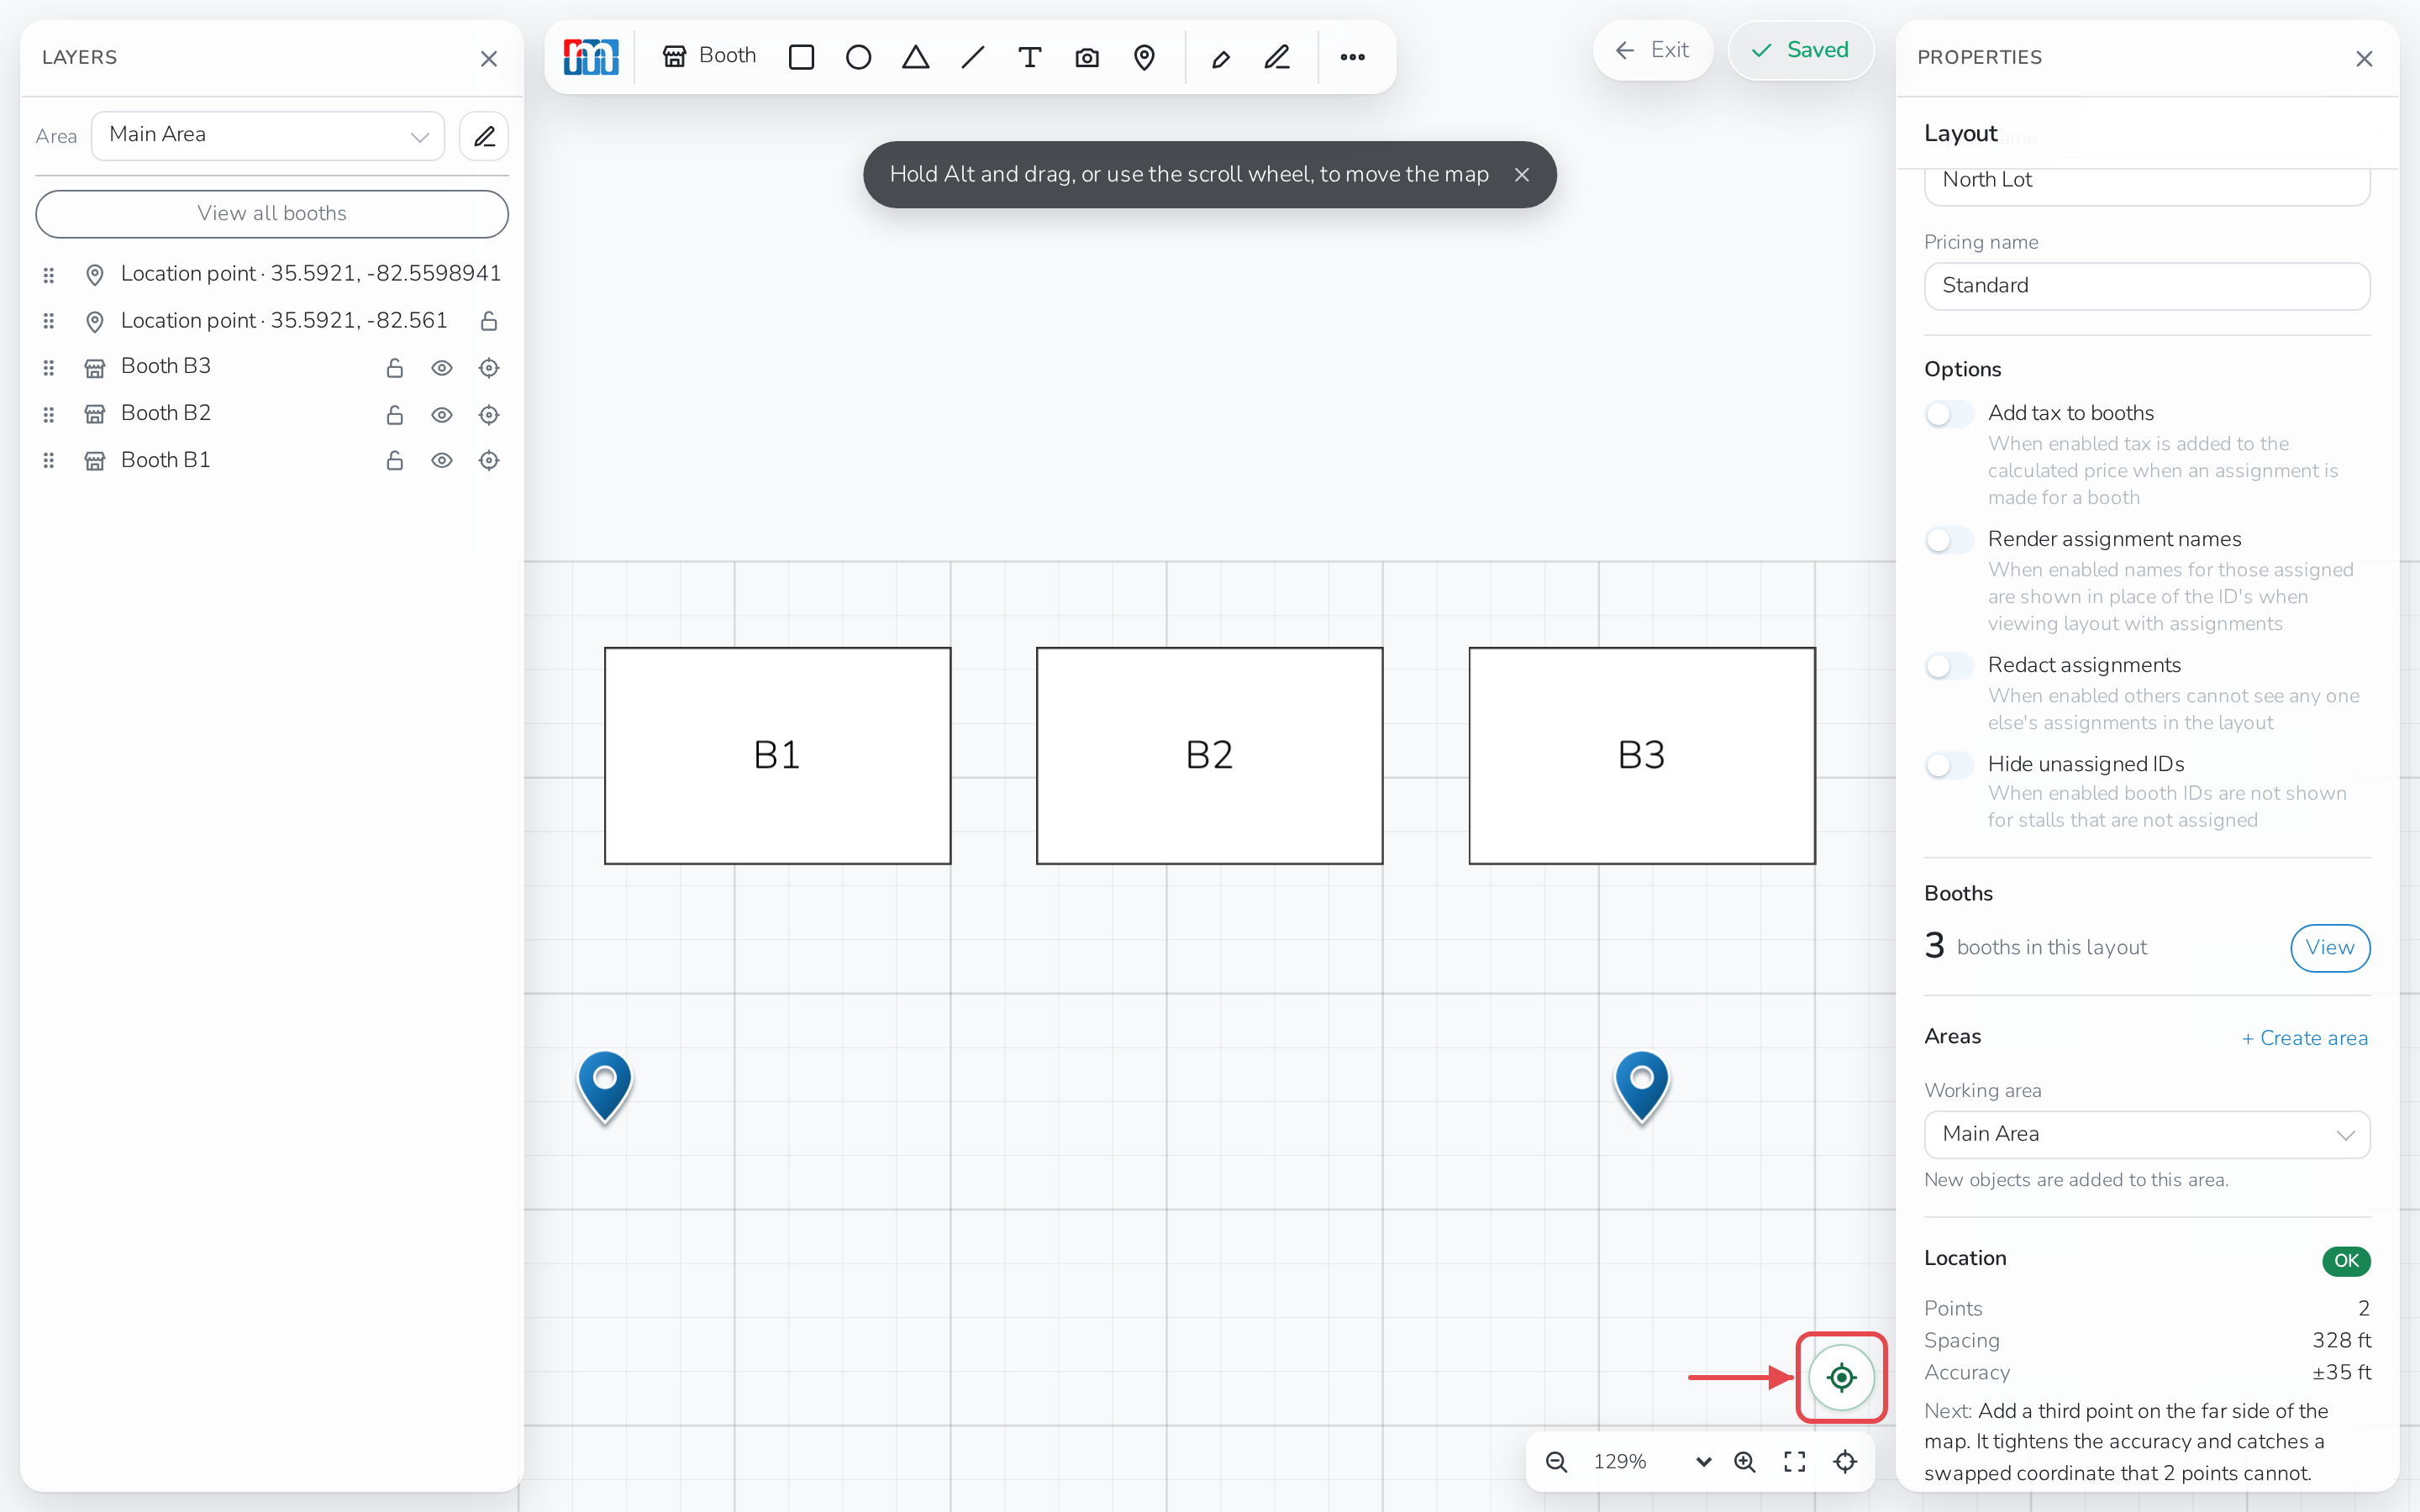Screen dimensions: 2420x1512
Task: Toggle Booth B3 visibility eye
Action: (x=442, y=367)
